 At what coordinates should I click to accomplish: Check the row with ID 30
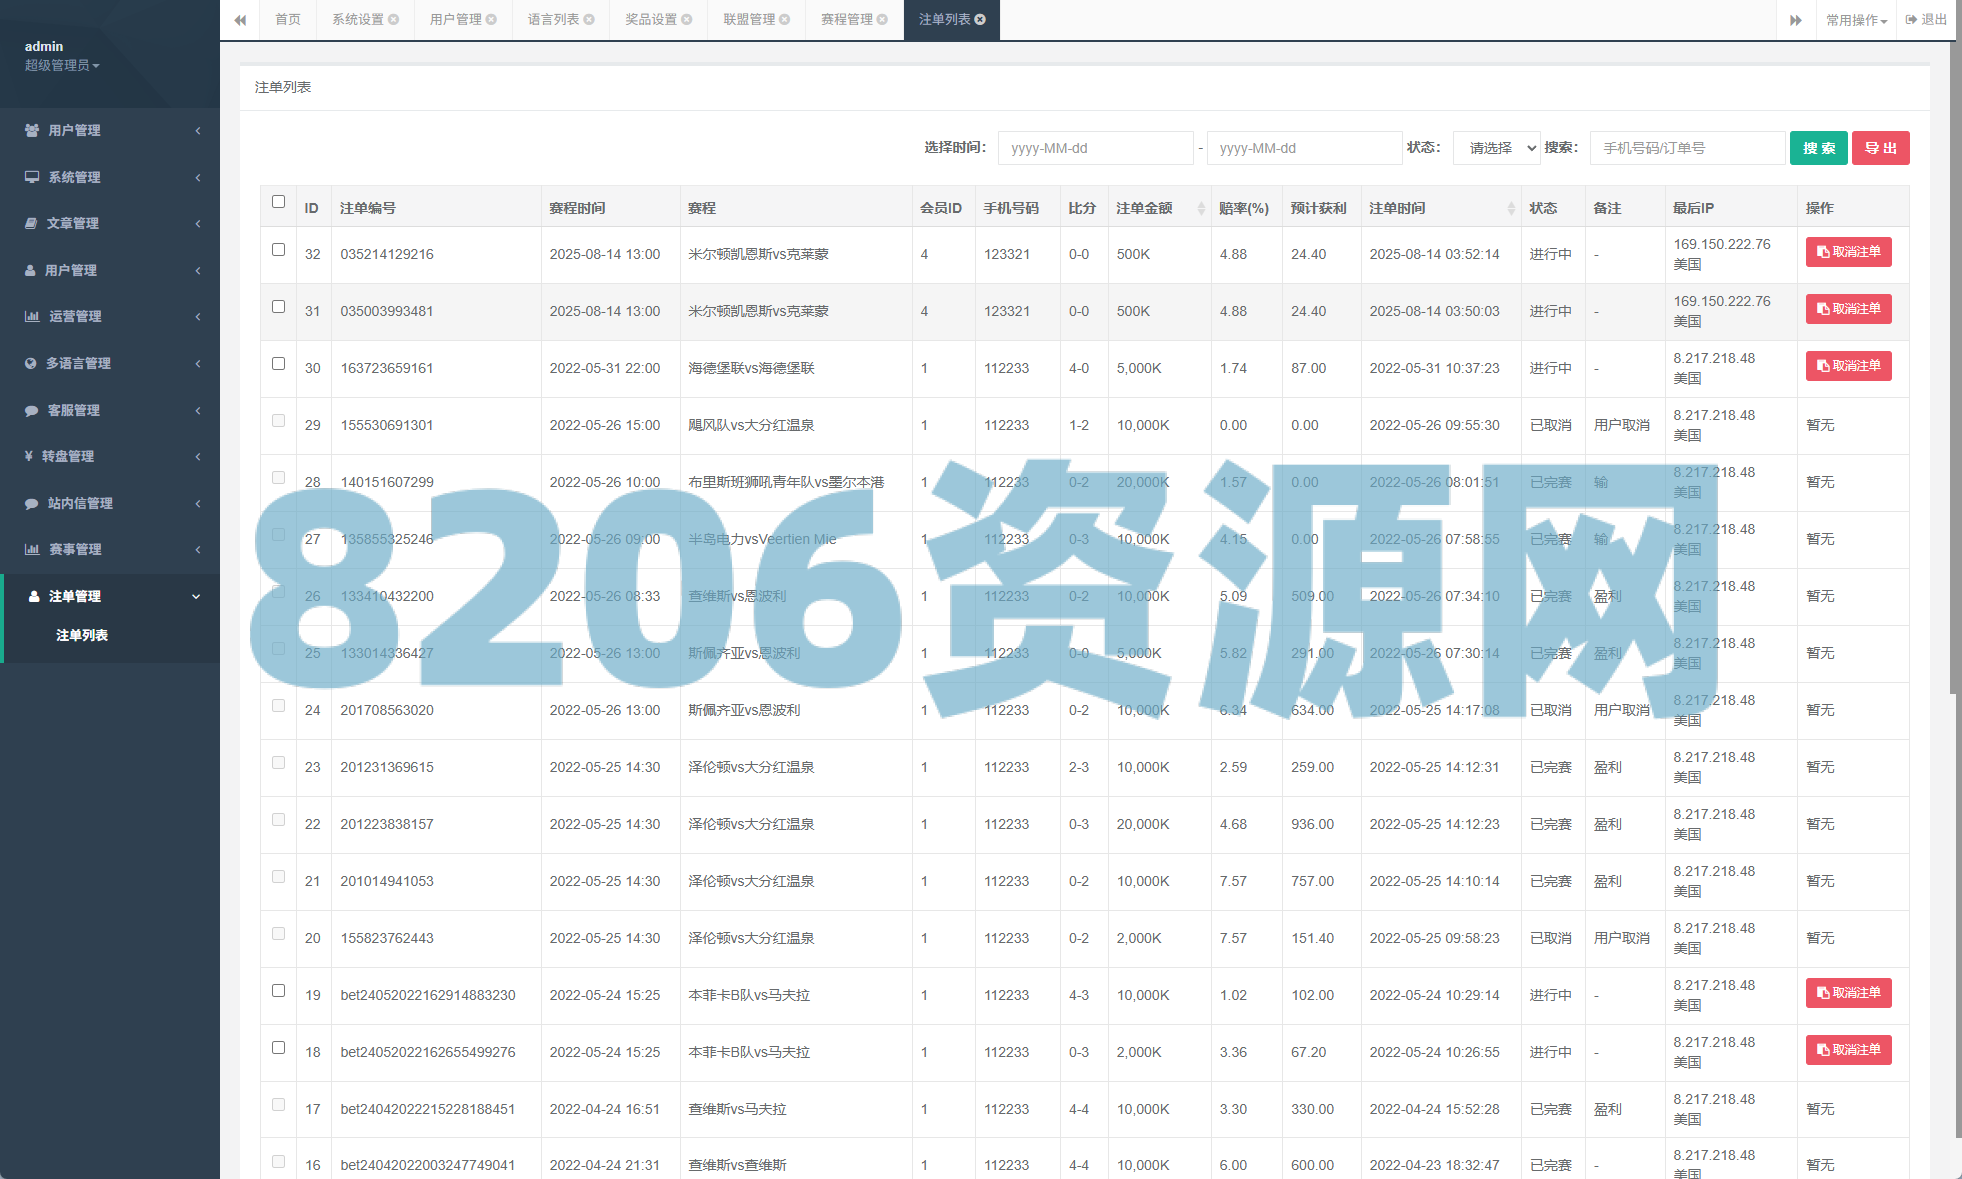(279, 364)
